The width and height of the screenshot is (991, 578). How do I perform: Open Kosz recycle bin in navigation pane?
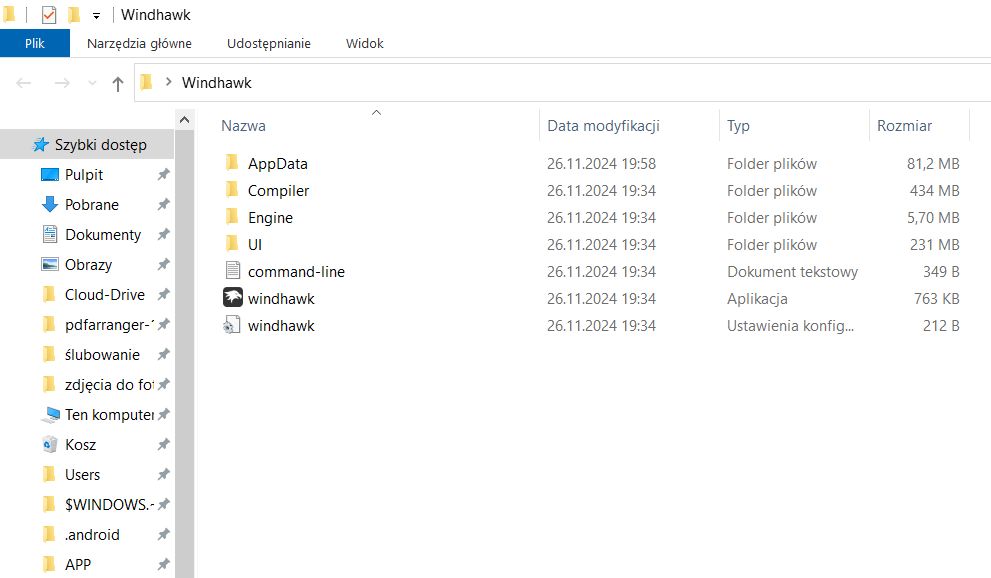(80, 445)
